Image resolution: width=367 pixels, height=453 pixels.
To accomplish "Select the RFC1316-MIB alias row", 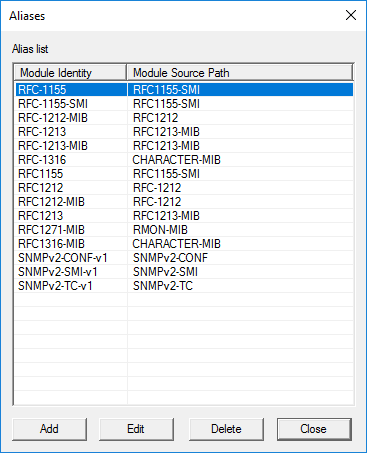I will point(184,244).
